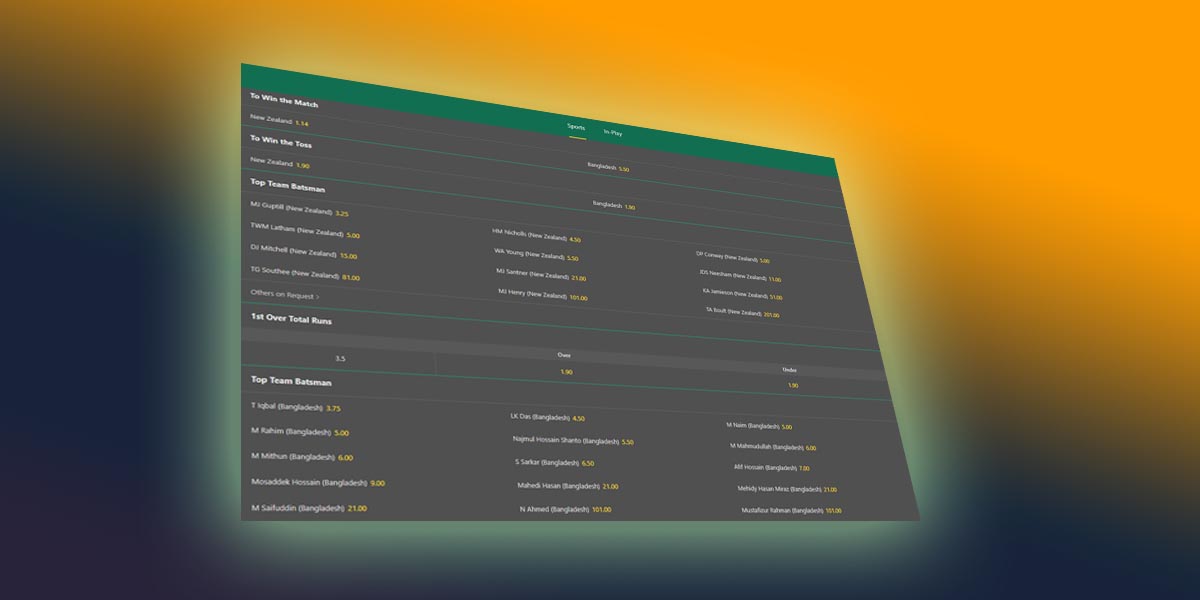The image size is (1200, 600).
Task: Select HM Nicholls at 4.50
Action: click(x=536, y=235)
